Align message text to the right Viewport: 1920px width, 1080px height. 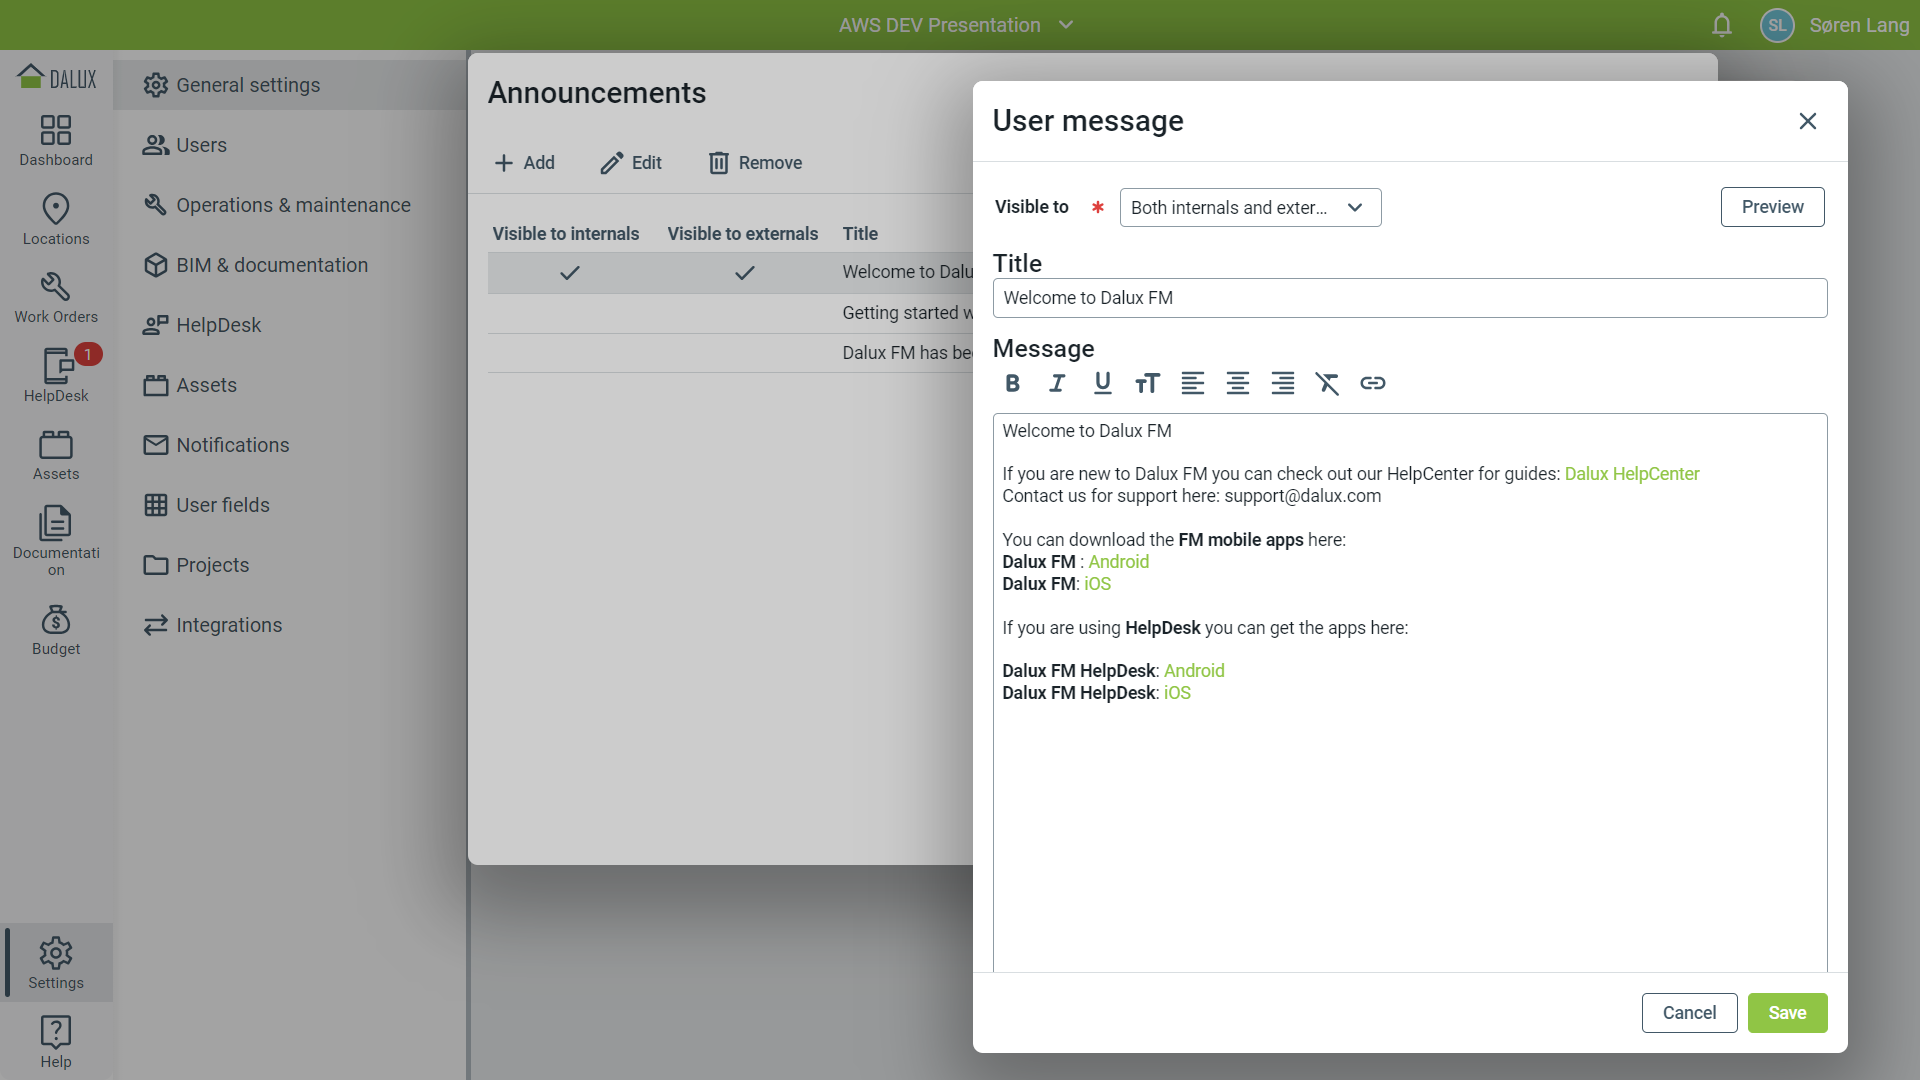click(1282, 383)
